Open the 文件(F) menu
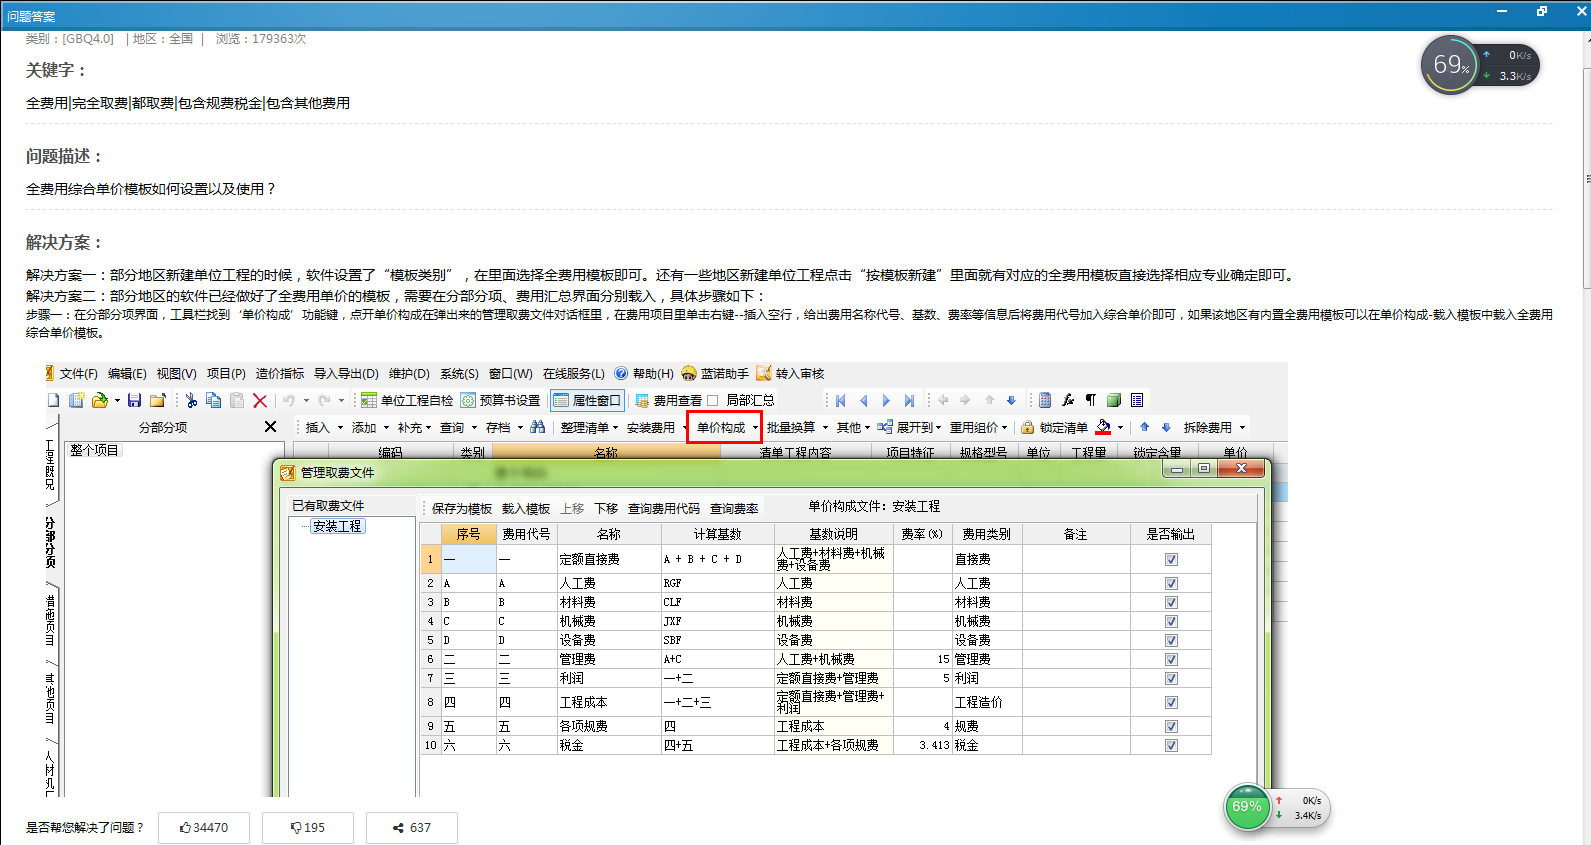 (78, 373)
